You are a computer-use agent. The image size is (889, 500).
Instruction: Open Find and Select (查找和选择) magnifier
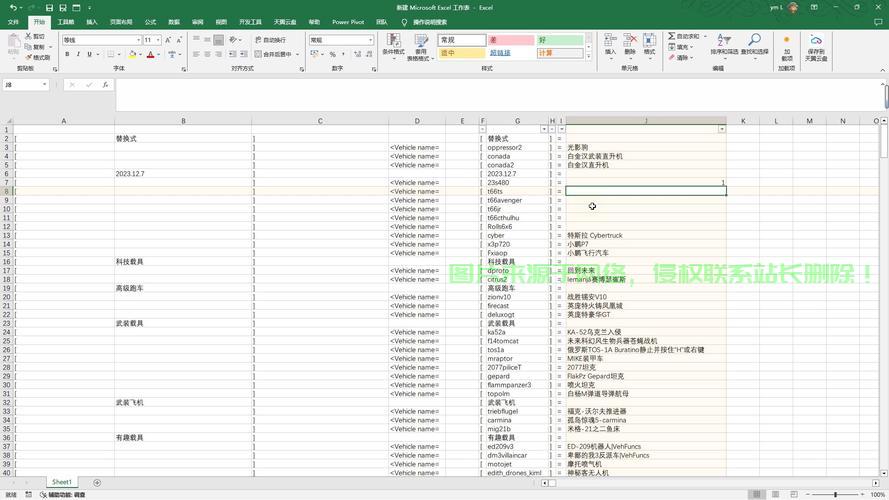(x=755, y=44)
